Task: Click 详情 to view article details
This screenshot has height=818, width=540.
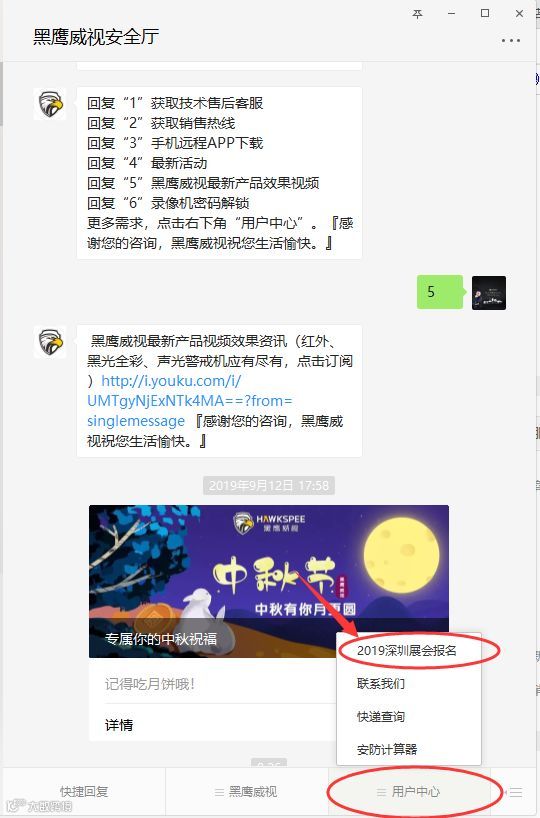Action: [119, 725]
